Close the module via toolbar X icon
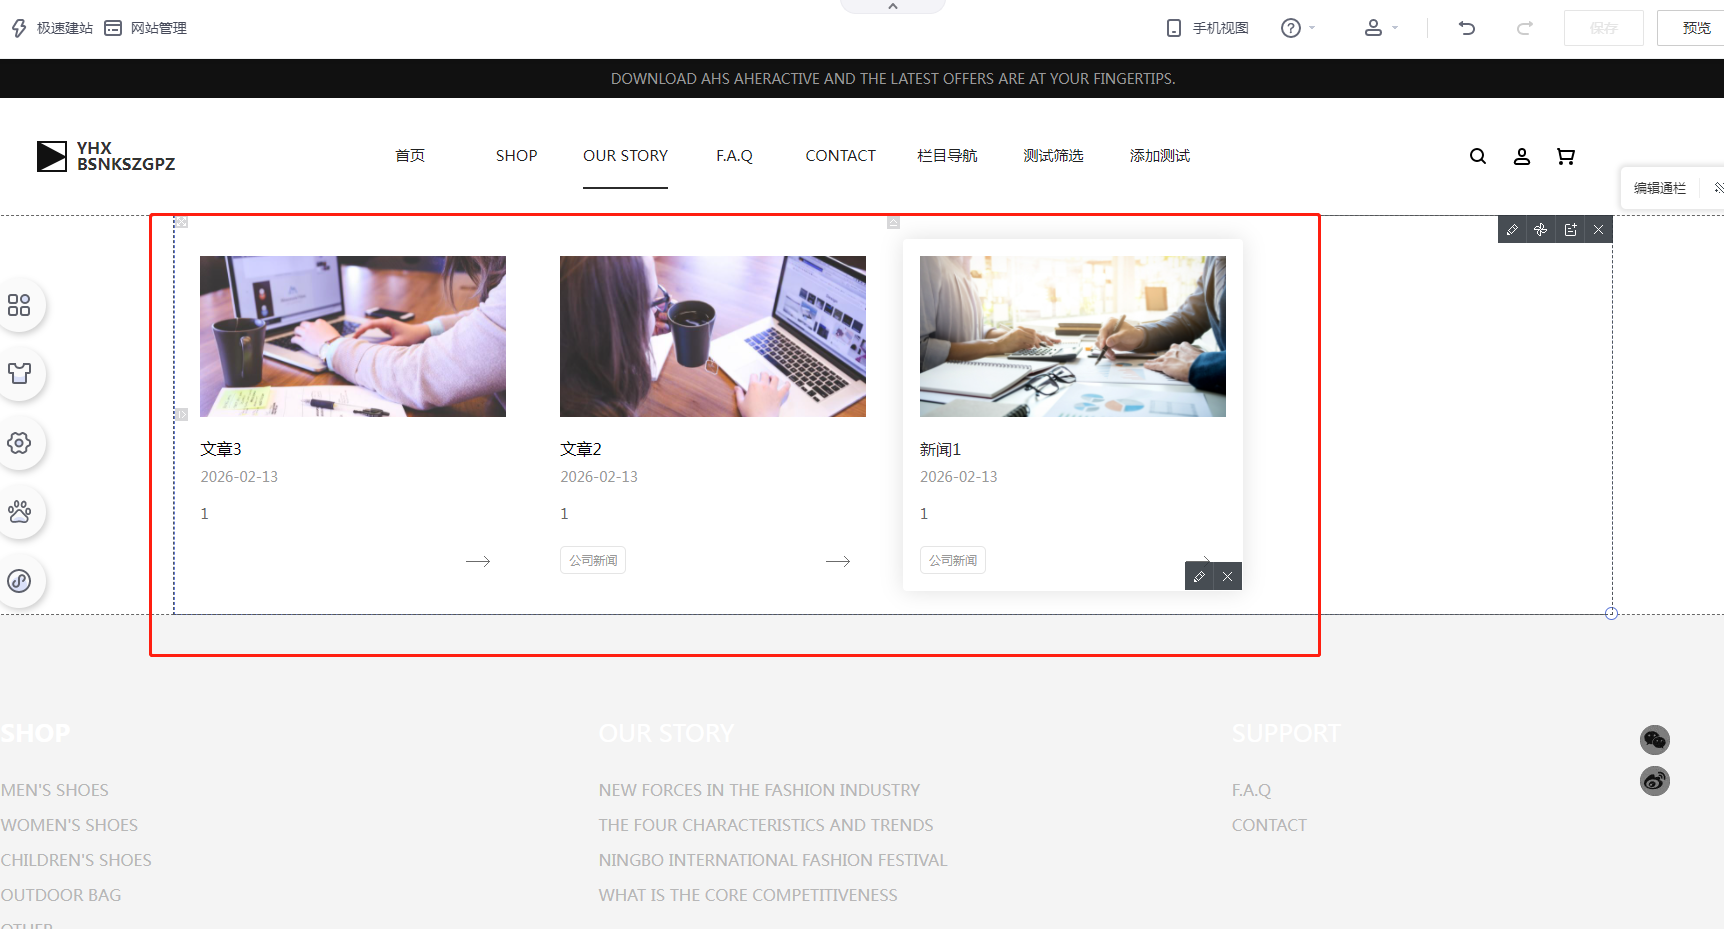This screenshot has height=929, width=1724. point(1598,230)
